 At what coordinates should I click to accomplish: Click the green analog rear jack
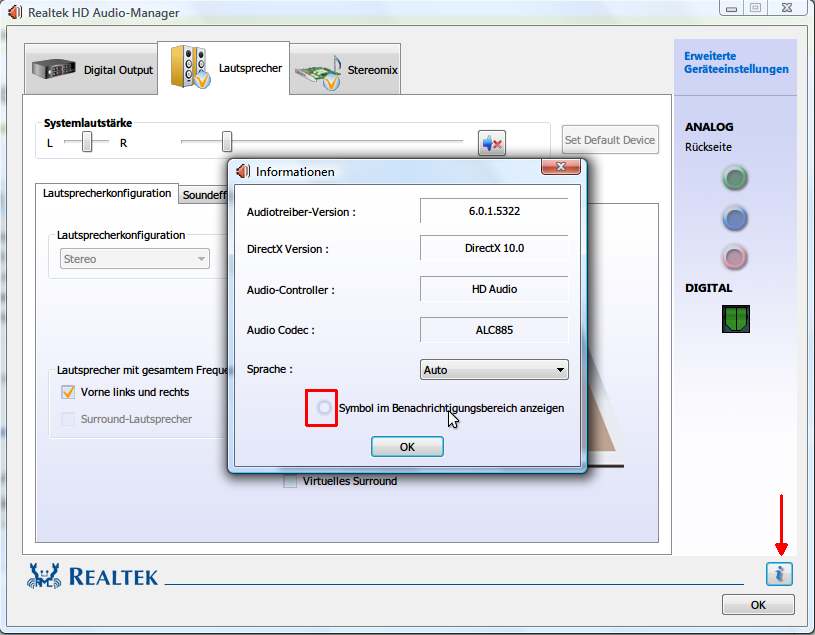pos(734,178)
